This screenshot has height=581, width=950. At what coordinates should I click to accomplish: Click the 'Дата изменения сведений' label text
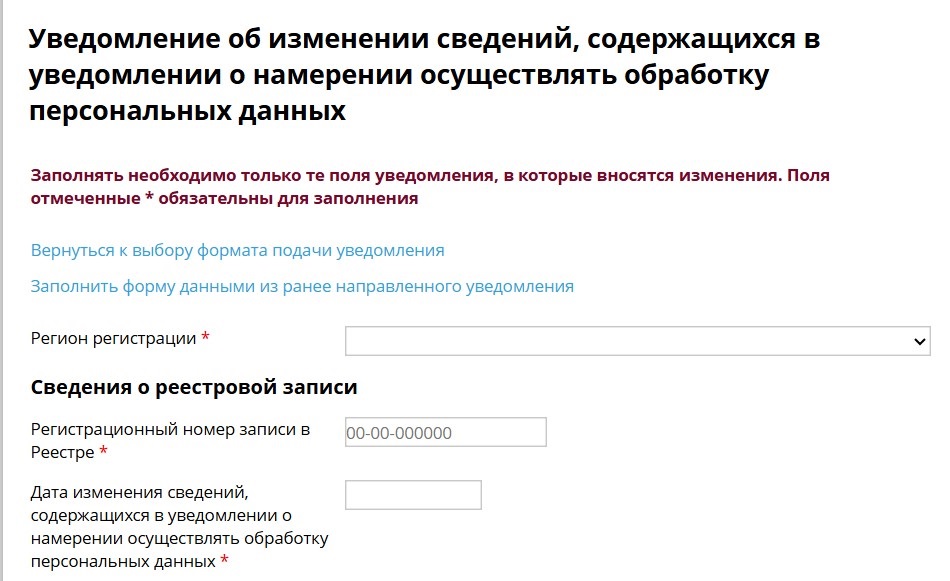[x=138, y=492]
